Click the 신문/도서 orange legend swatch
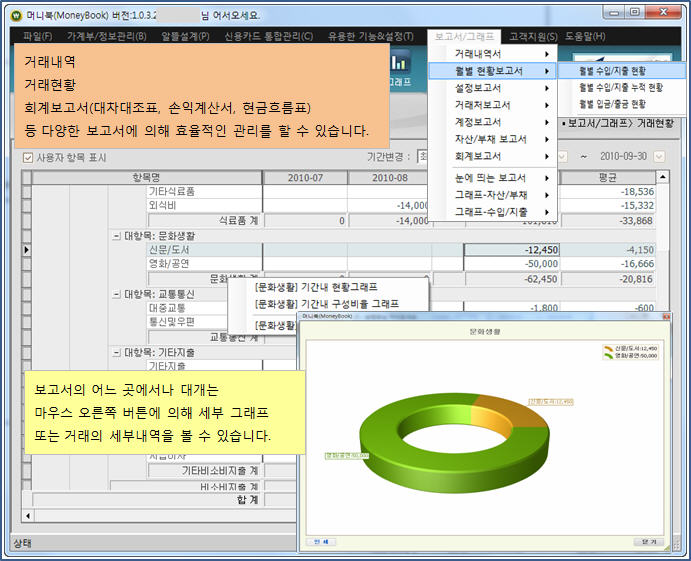 606,347
